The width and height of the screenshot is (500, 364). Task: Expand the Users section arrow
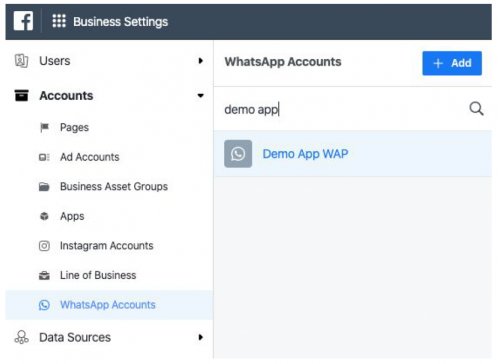pyautogui.click(x=200, y=61)
